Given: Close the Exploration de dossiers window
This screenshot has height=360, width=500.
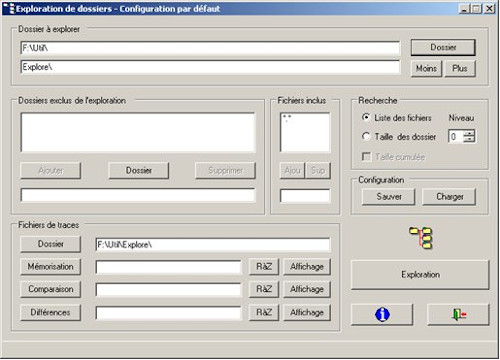Looking at the screenshot, I should pyautogui.click(x=489, y=9).
